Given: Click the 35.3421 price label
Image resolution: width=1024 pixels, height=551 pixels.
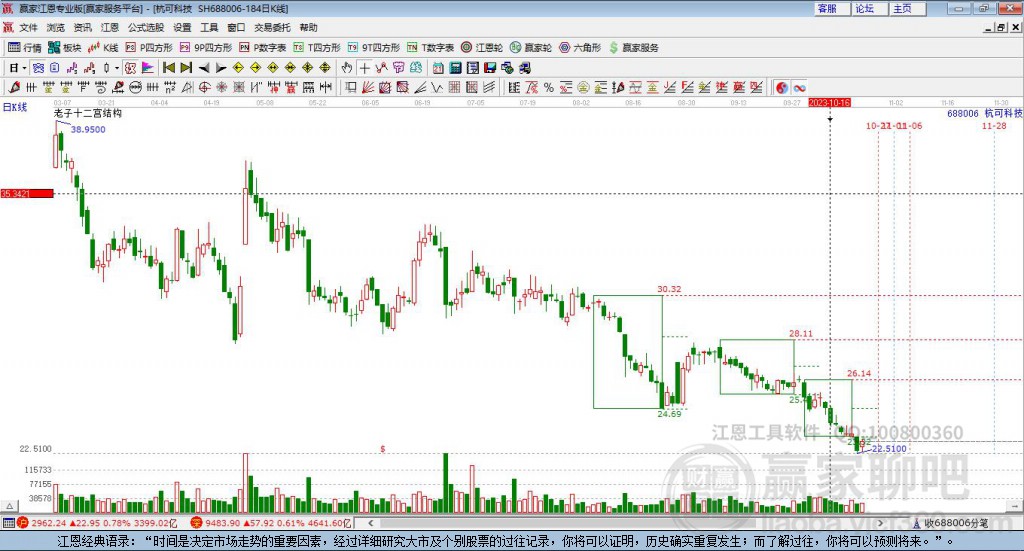Looking at the screenshot, I should click(x=27, y=194).
